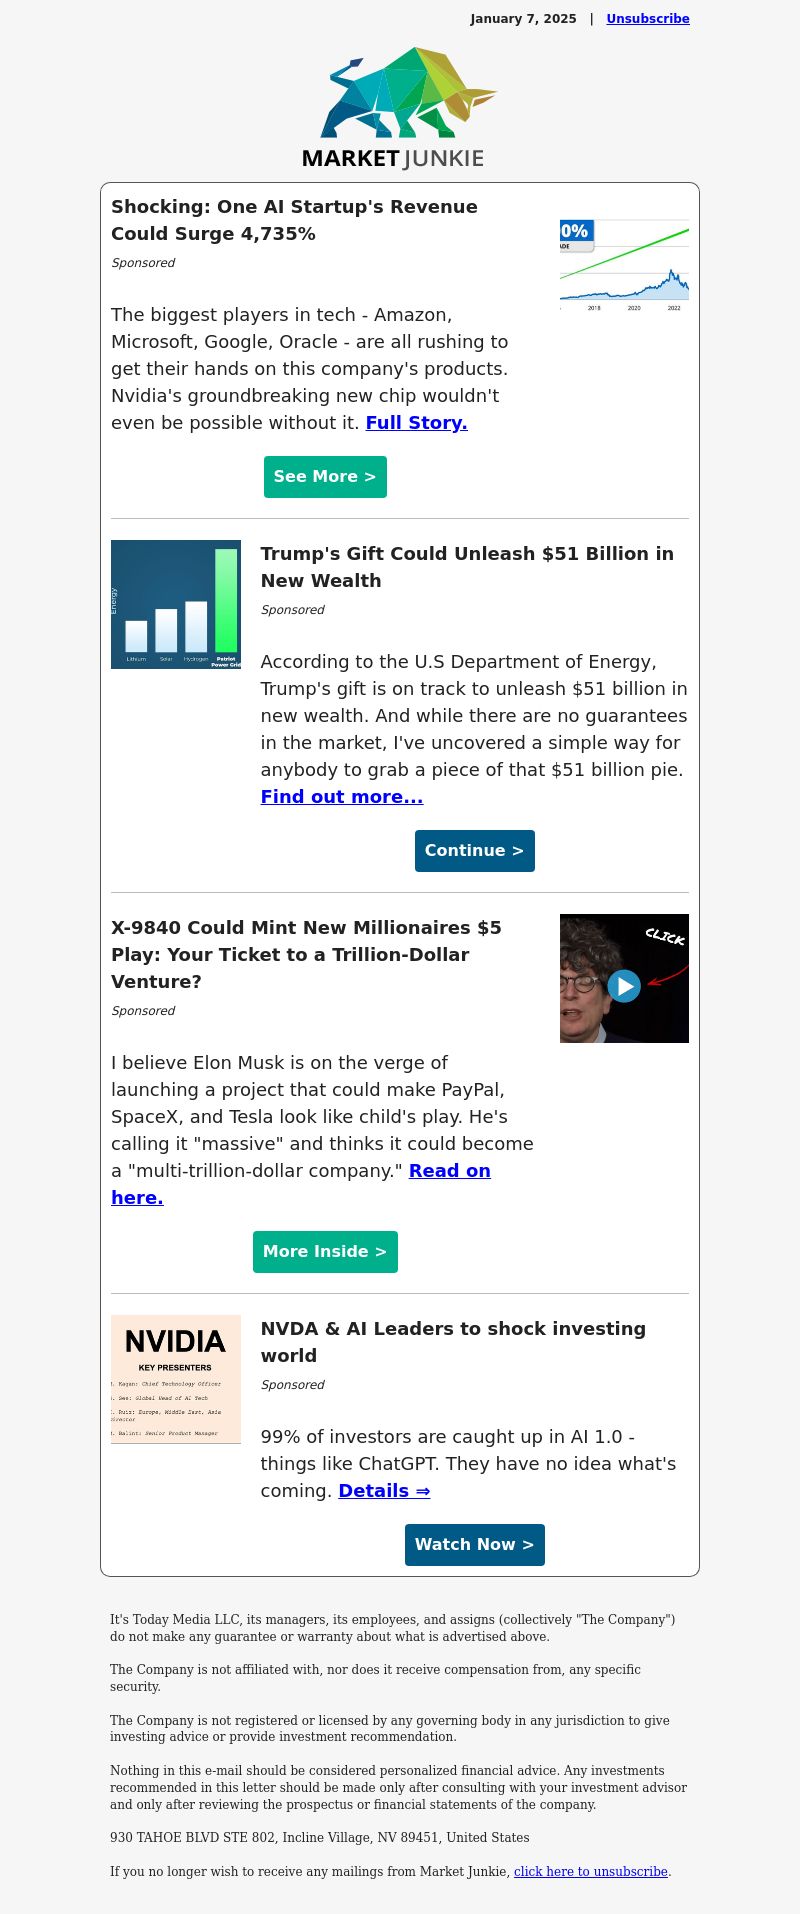Screen dimensions: 800x1914
Task: Click the footer click here to unsubscribe link
Action: (x=591, y=1871)
